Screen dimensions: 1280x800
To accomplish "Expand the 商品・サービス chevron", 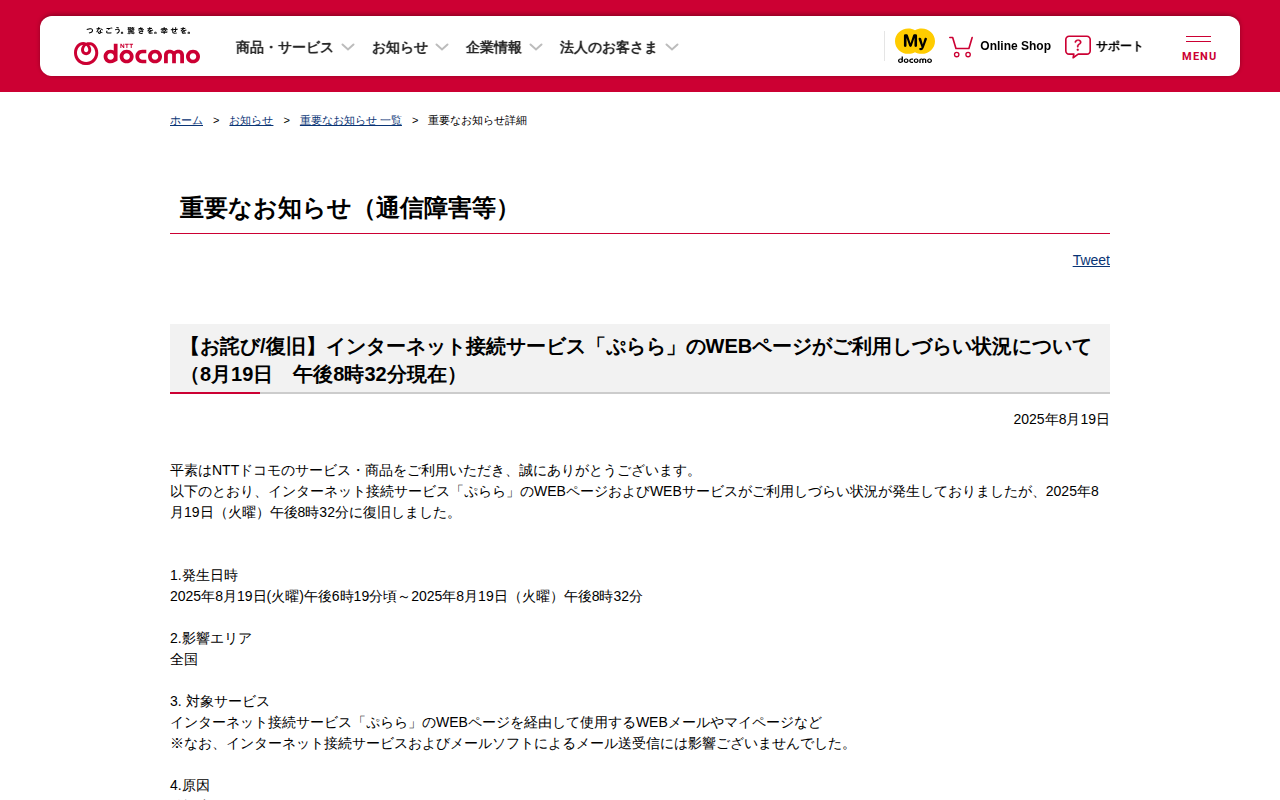I will coord(348,47).
